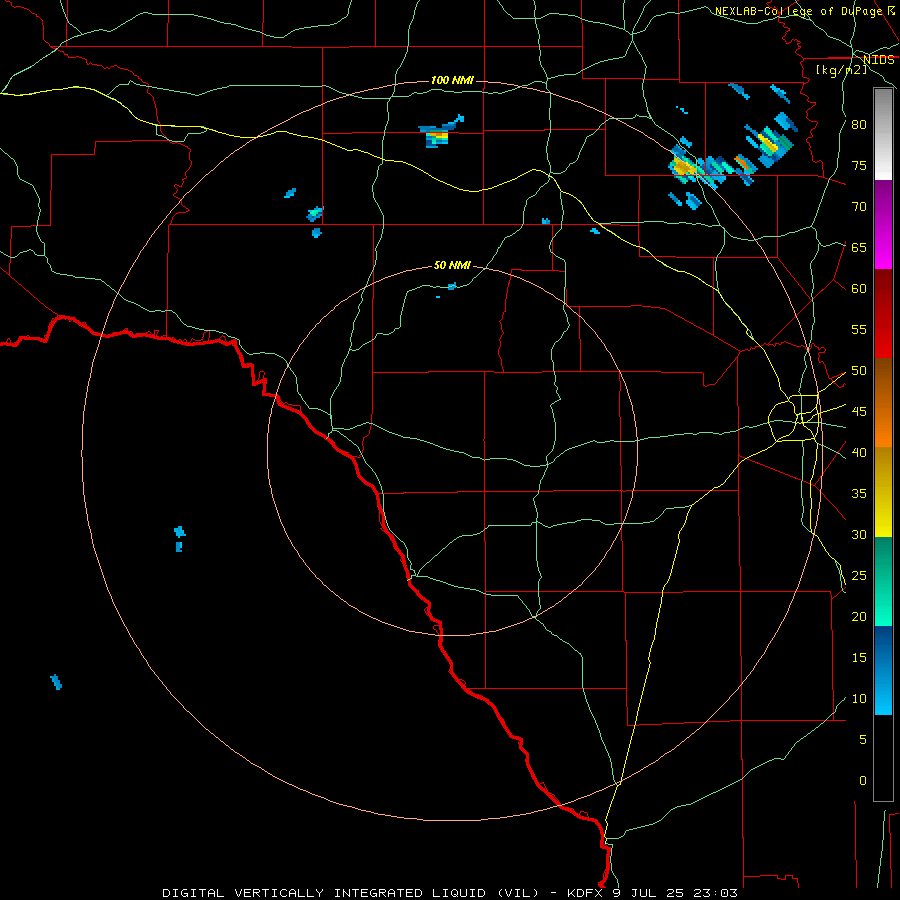
Task: Click the scale value 25
Action: tap(859, 576)
